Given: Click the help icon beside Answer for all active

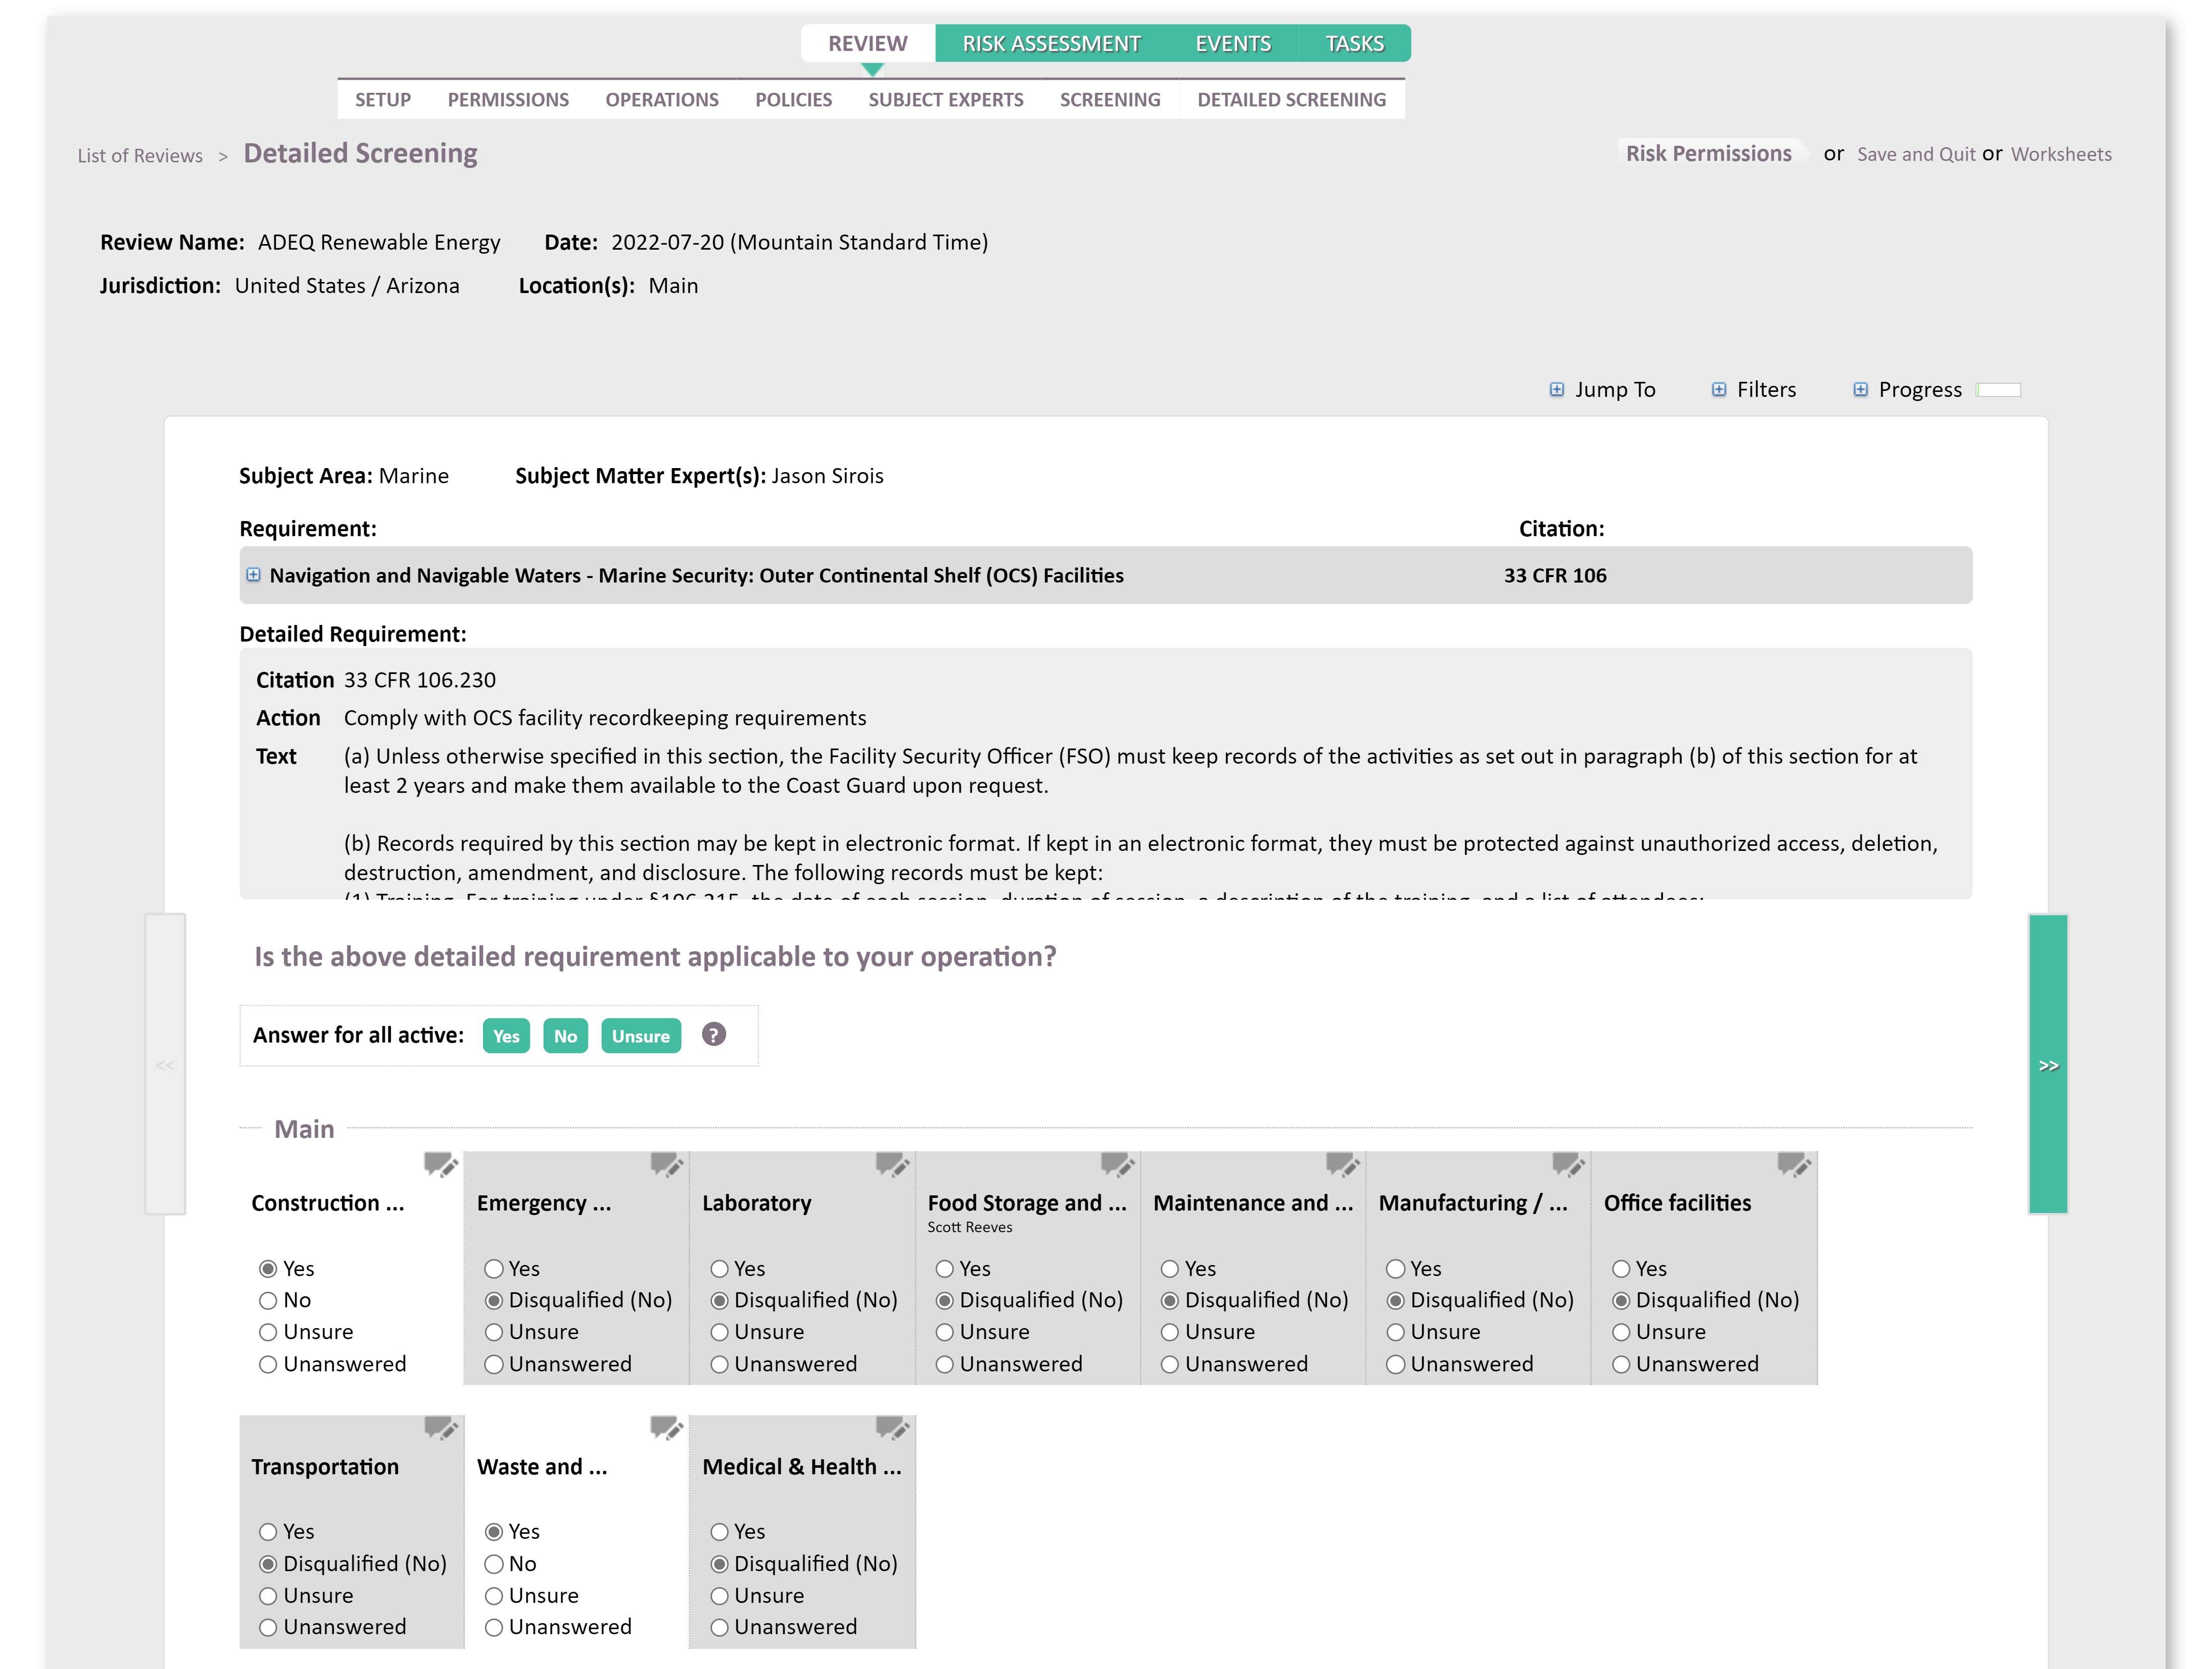Looking at the screenshot, I should 715,1035.
